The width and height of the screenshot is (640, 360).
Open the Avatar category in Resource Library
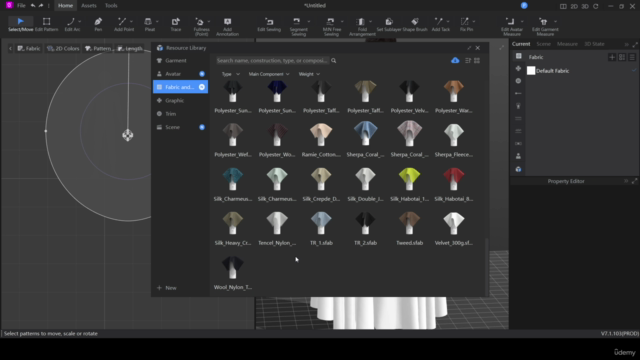click(180, 74)
